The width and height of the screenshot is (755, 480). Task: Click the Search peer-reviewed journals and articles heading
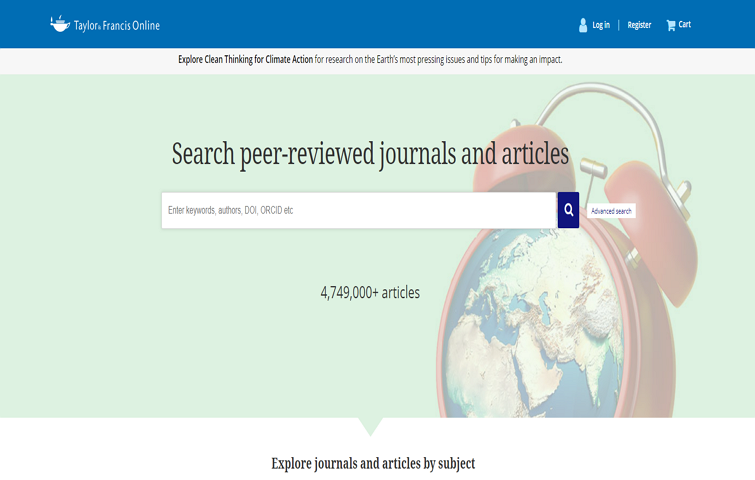[370, 154]
